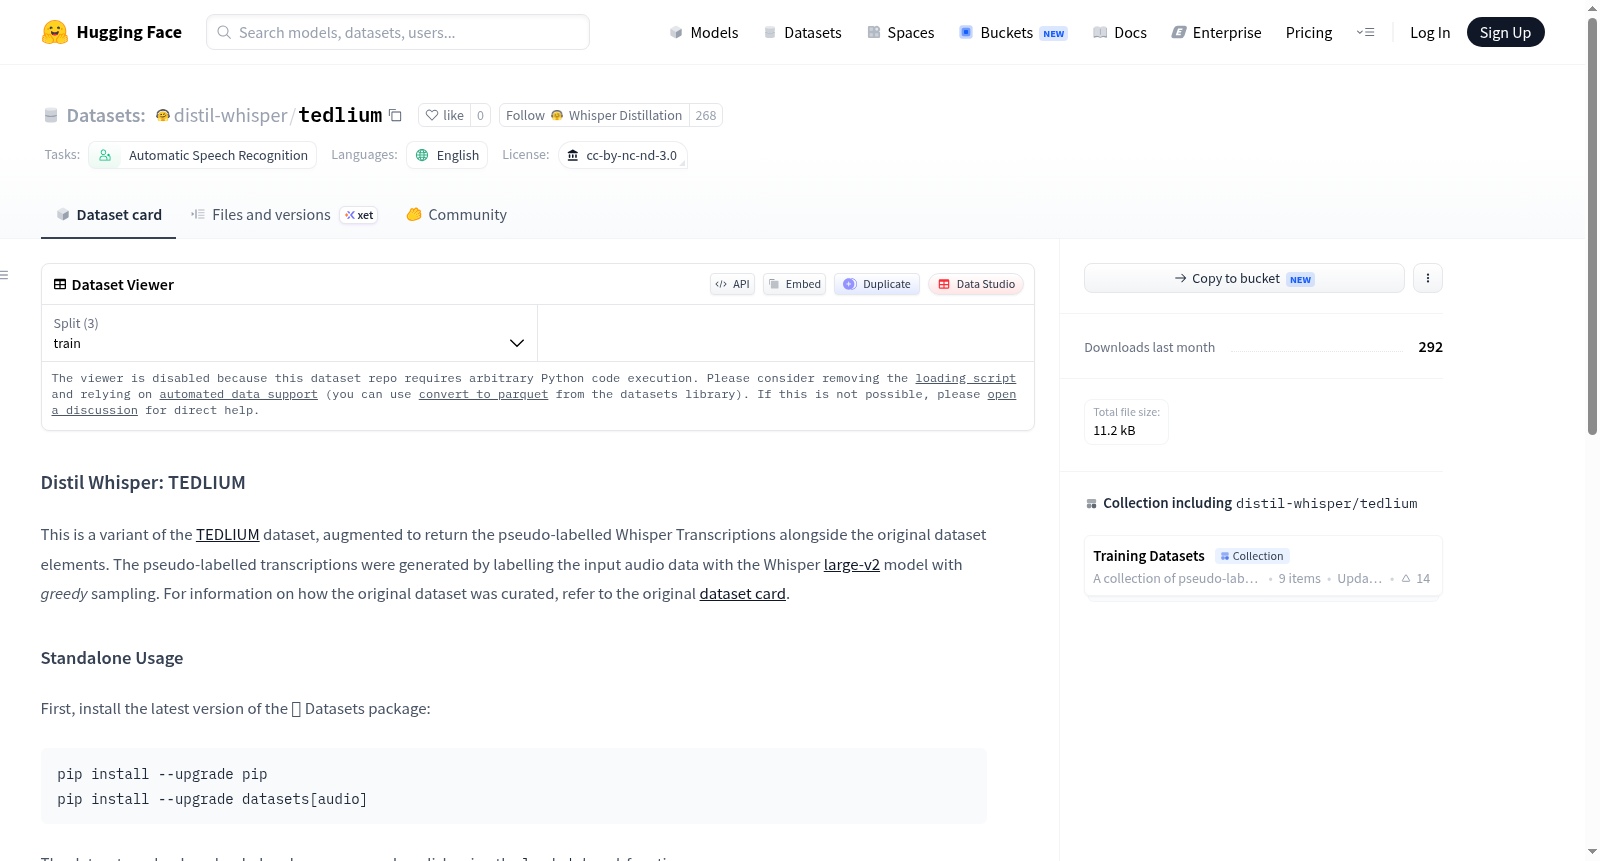Open the distil-whisper organization page
Screen dimensions: 1600x861
click(230, 116)
